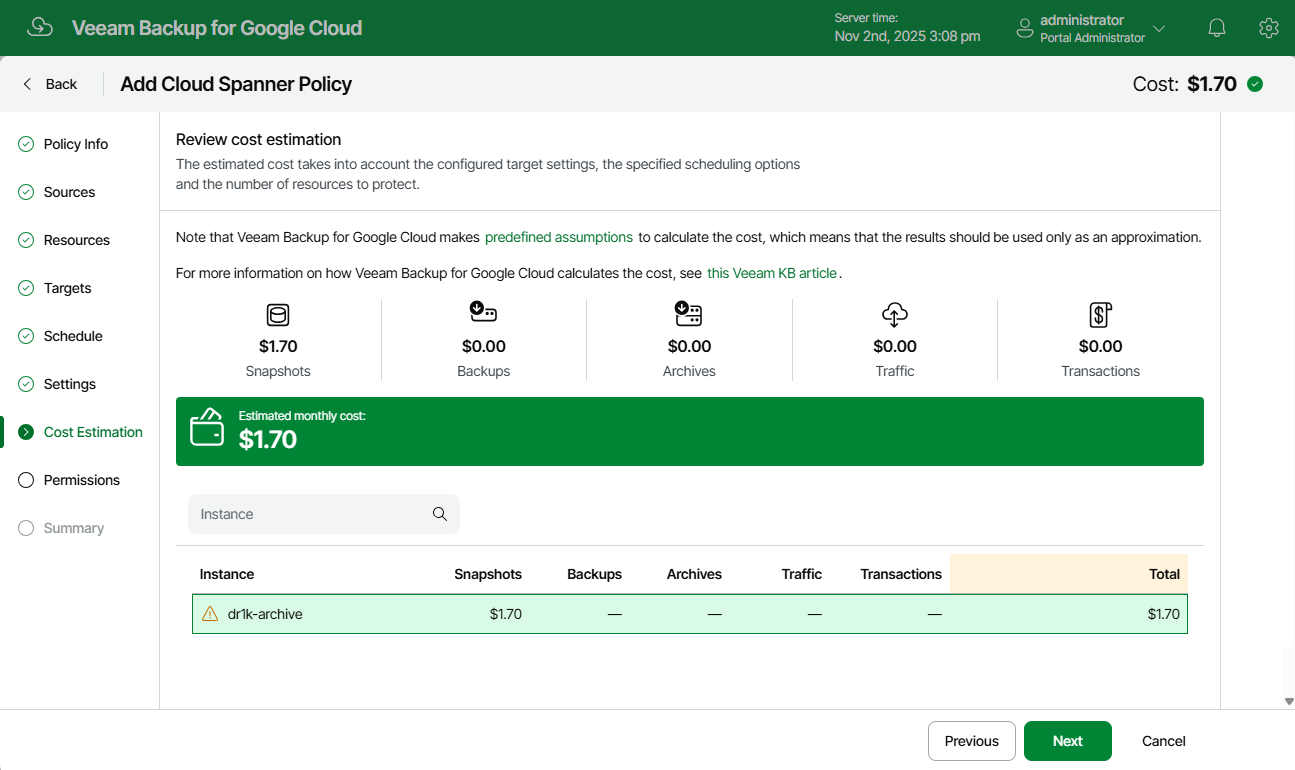Sort by the Snapshots column header
Viewport: 1295px width, 770px height.
(x=488, y=574)
